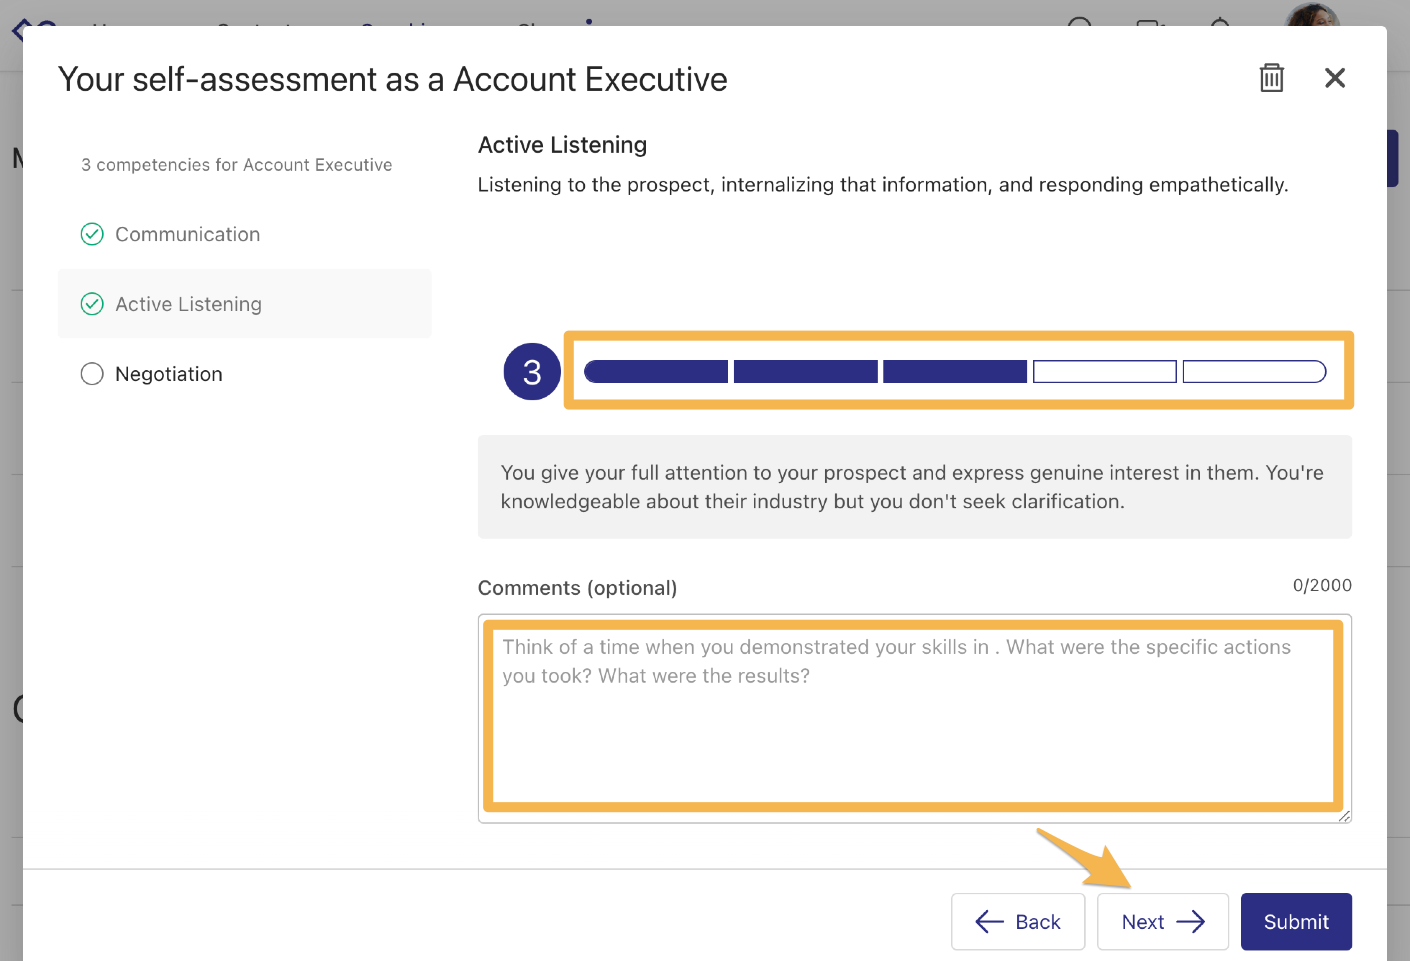The image size is (1410, 961).
Task: Go back using the Back button
Action: [1017, 921]
